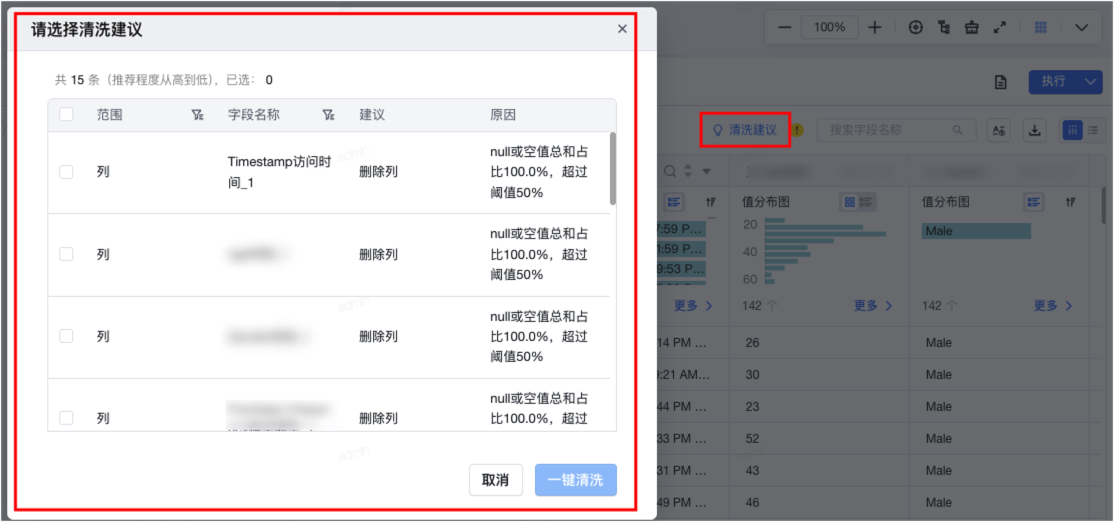Open the dropdown arrow next to 执行
Viewport: 1114px width, 522px height.
pos(1091,82)
